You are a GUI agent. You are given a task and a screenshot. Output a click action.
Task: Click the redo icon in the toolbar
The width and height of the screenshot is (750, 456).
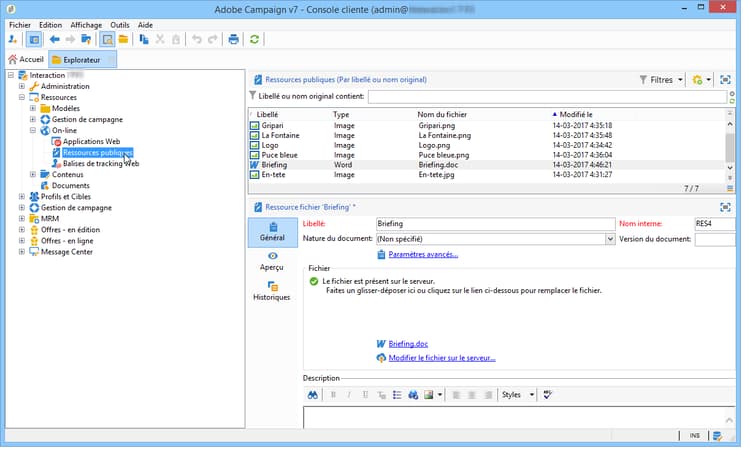click(212, 40)
